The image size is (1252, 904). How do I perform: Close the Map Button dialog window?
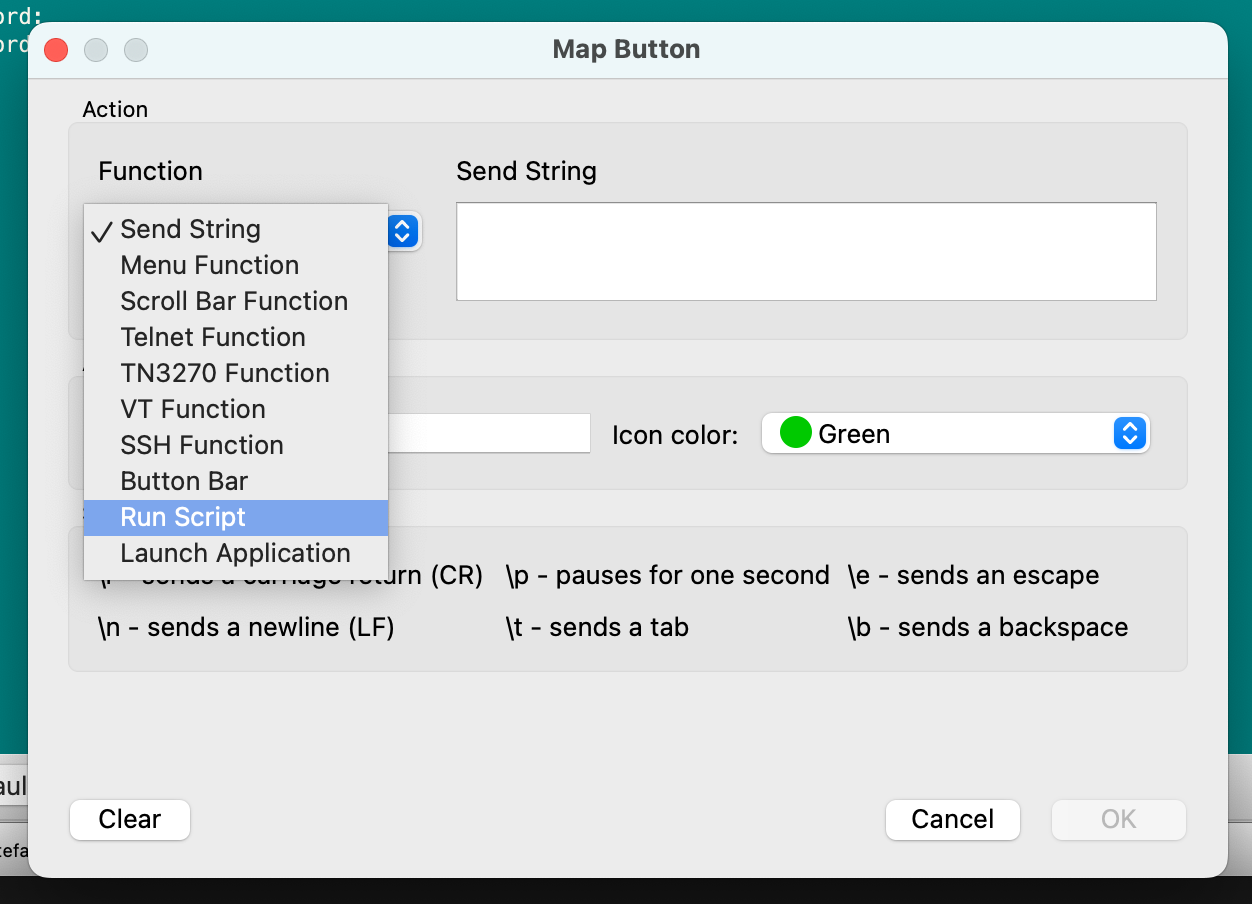coord(56,50)
